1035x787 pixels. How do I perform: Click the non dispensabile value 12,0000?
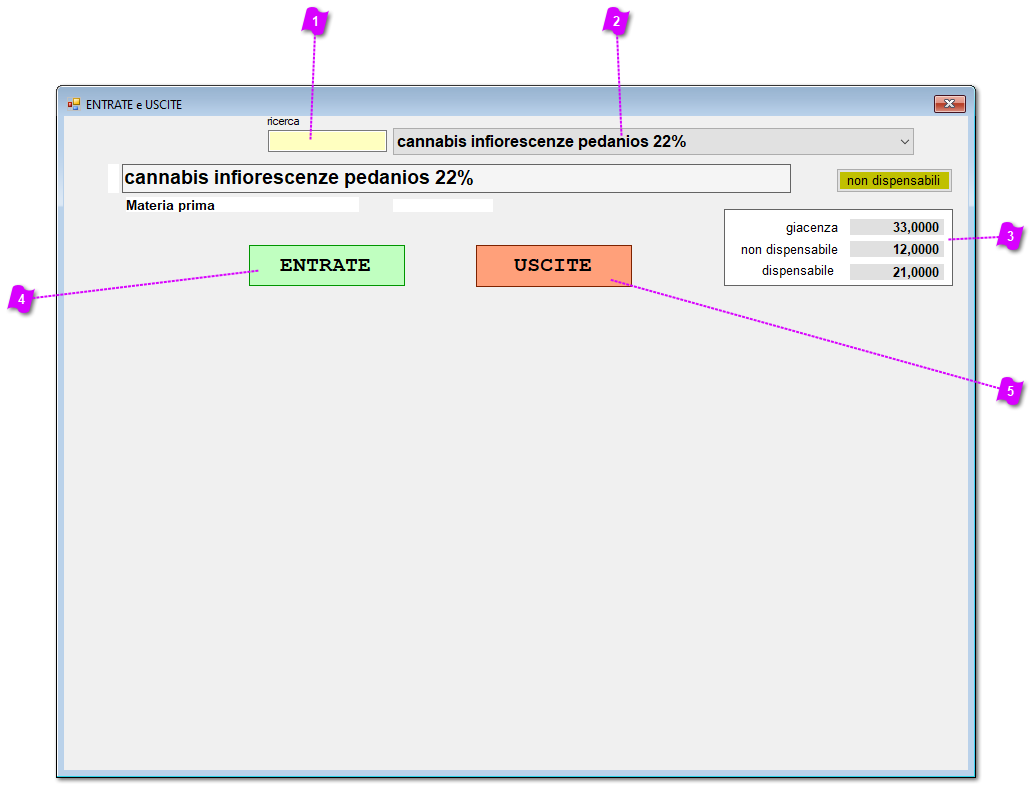896,249
